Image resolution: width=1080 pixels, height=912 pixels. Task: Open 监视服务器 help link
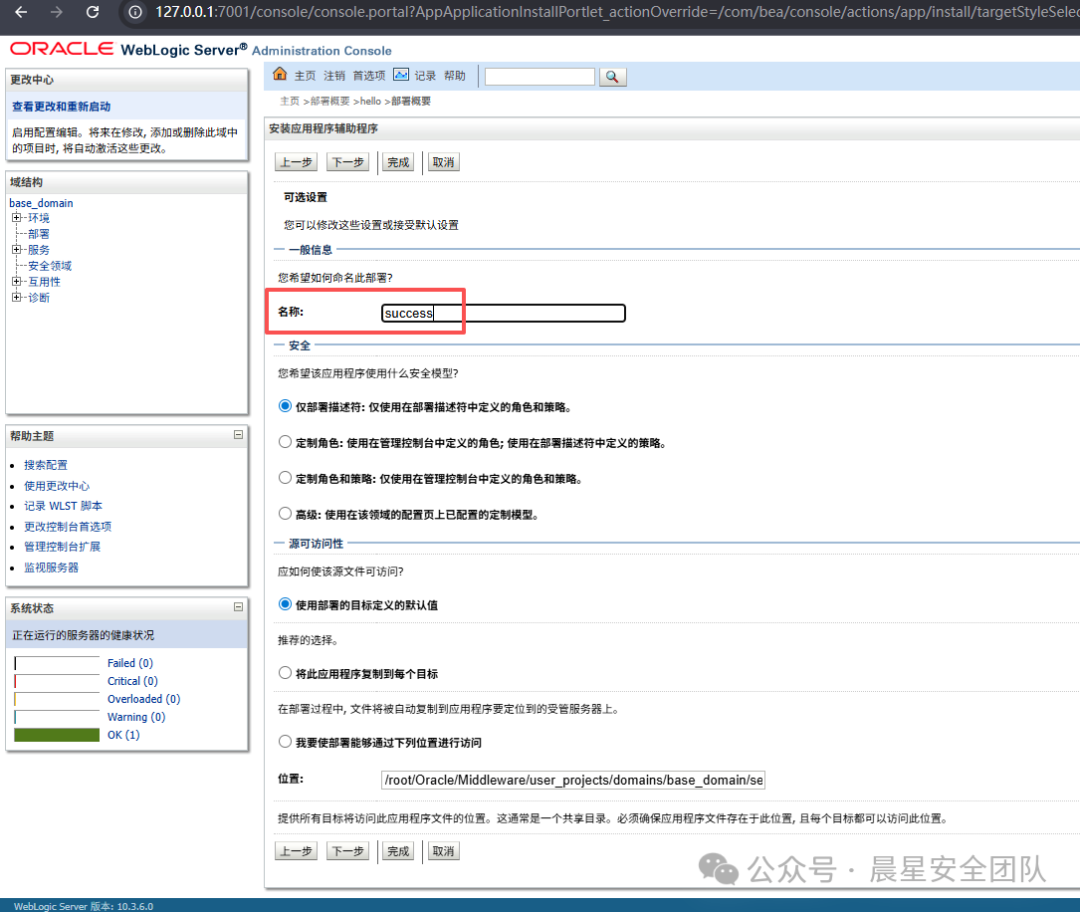[x=52, y=567]
